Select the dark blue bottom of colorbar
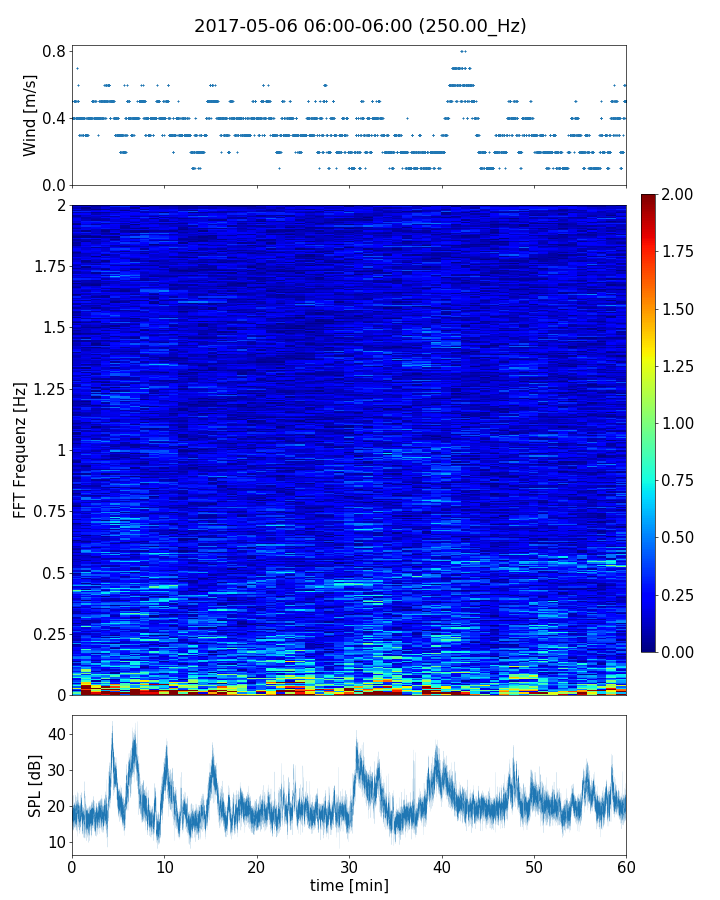The width and height of the screenshot is (720, 900). (x=649, y=647)
